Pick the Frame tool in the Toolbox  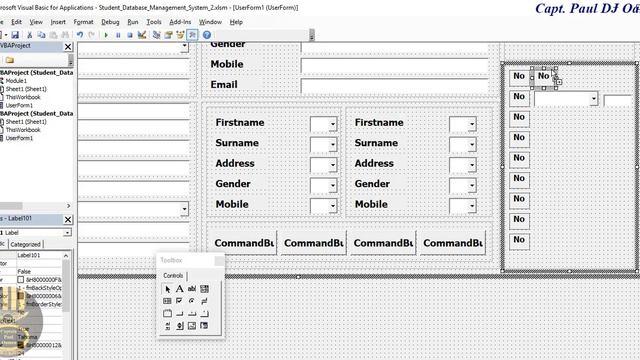[167, 313]
